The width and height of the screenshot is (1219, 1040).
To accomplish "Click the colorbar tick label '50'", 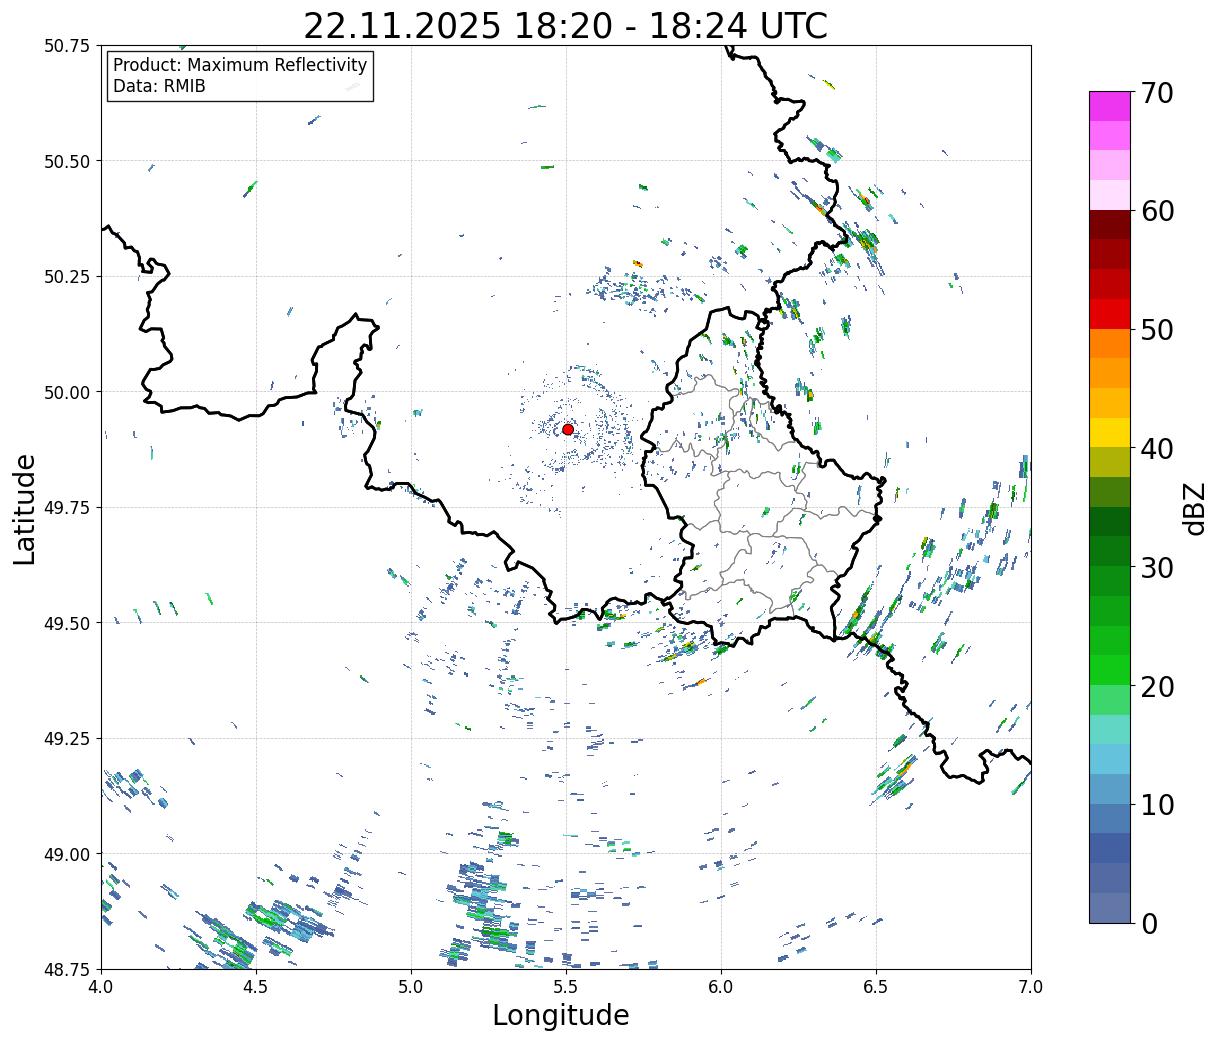I will click(x=1156, y=330).
